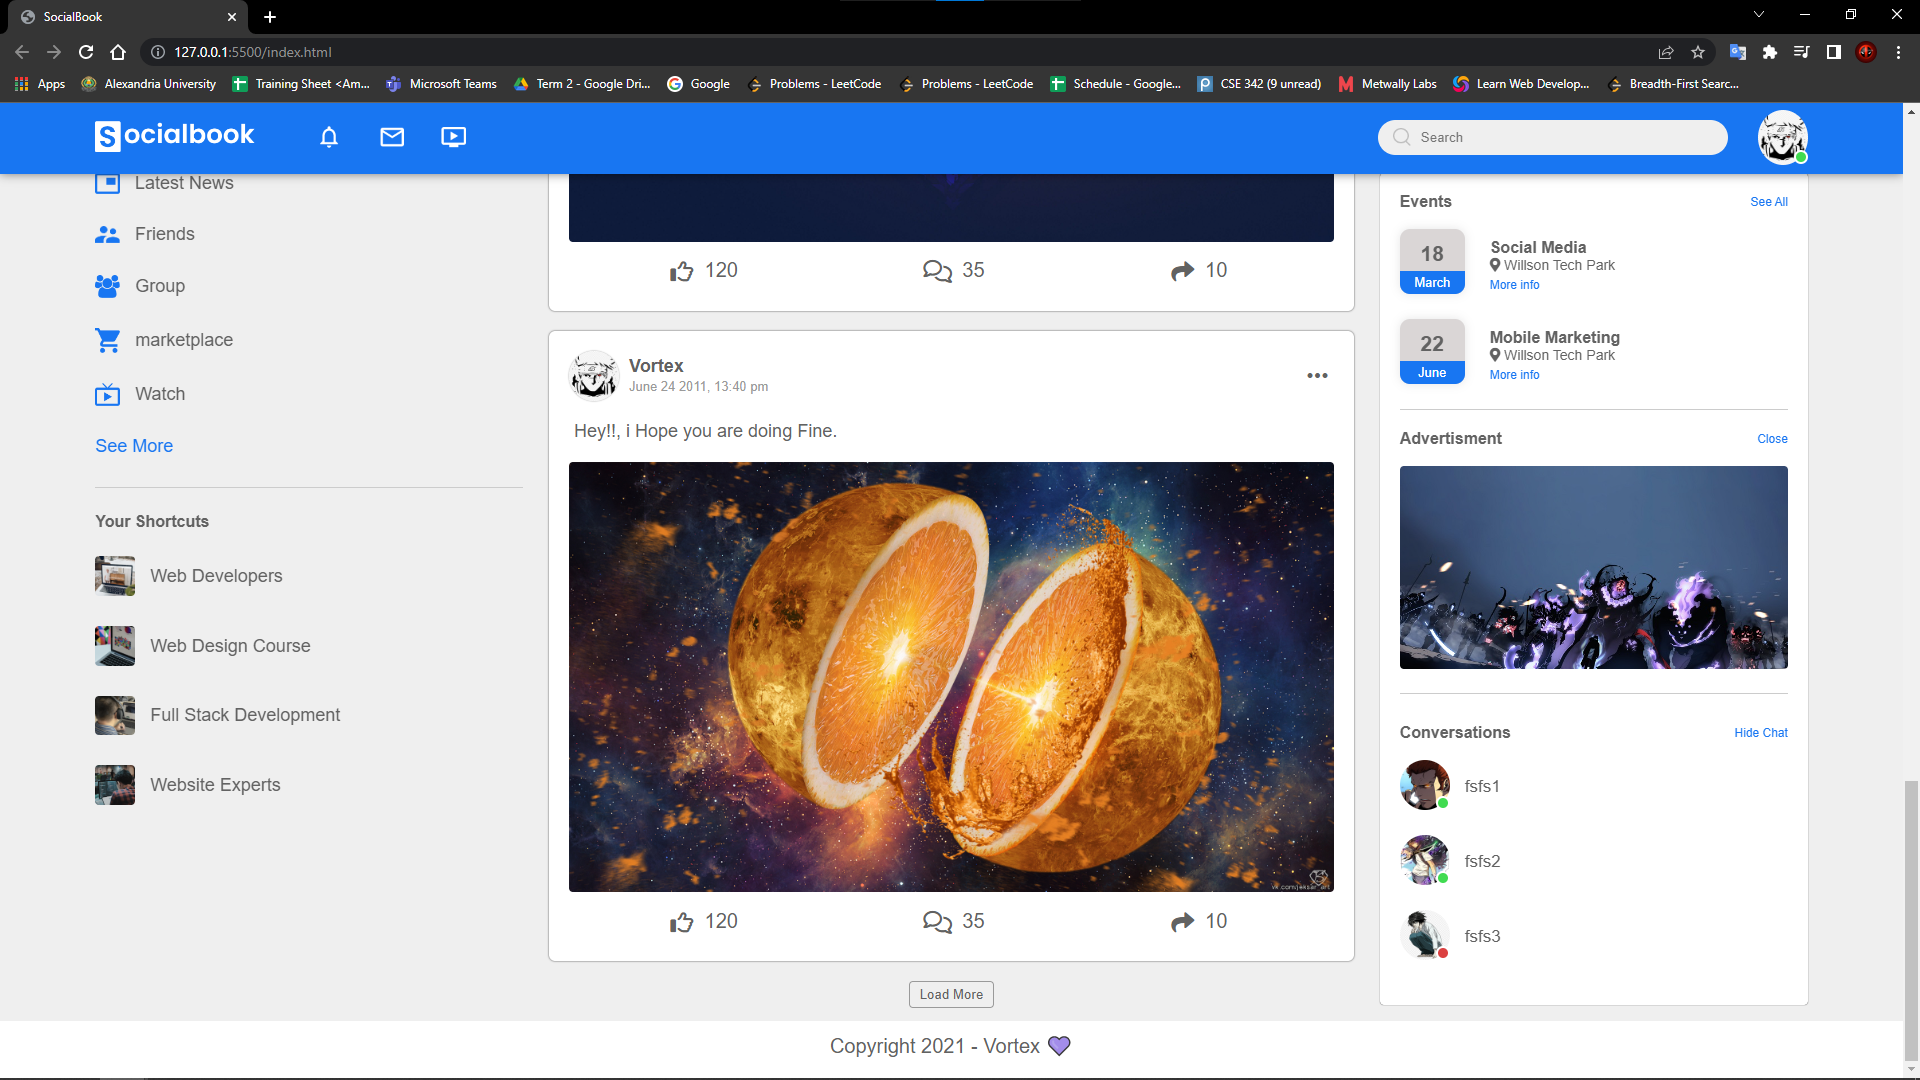Viewport: 1920px width, 1080px height.
Task: Switch to the SocialBook browser tab
Action: (x=120, y=17)
